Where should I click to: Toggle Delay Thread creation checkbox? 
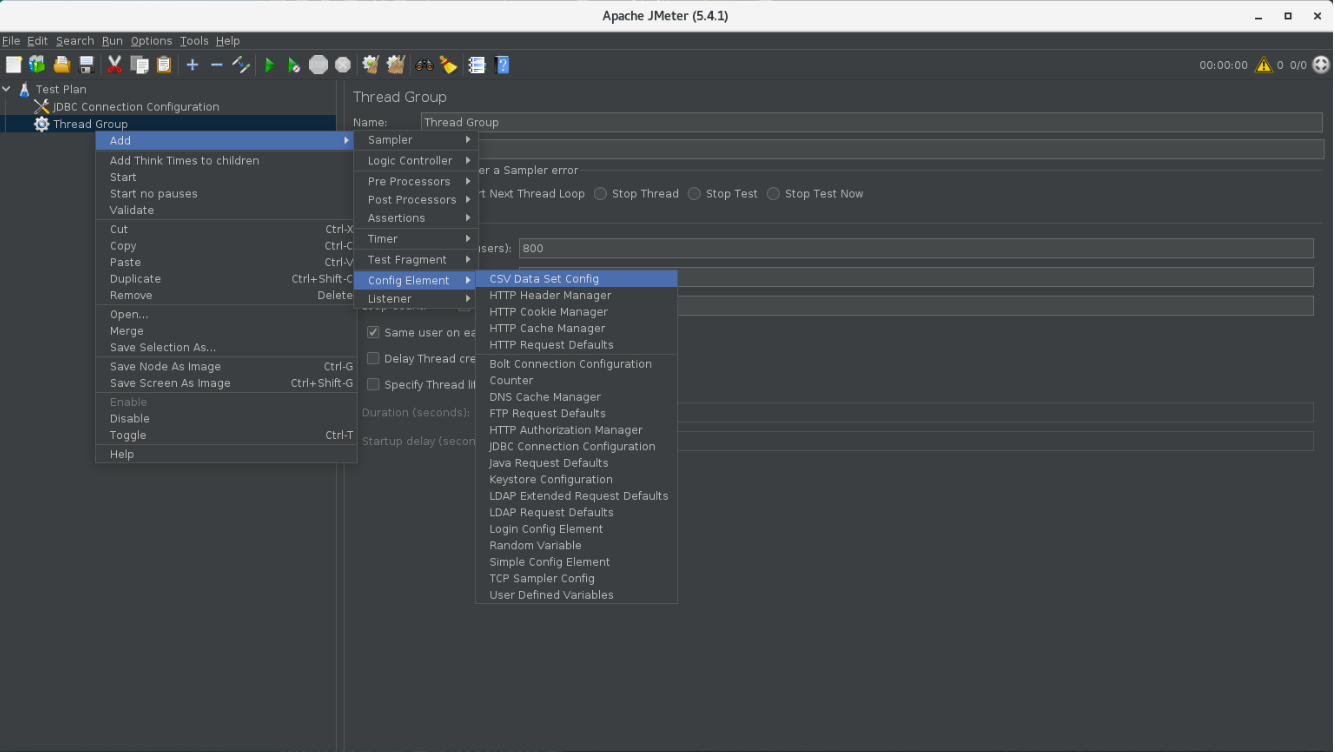pos(373,358)
